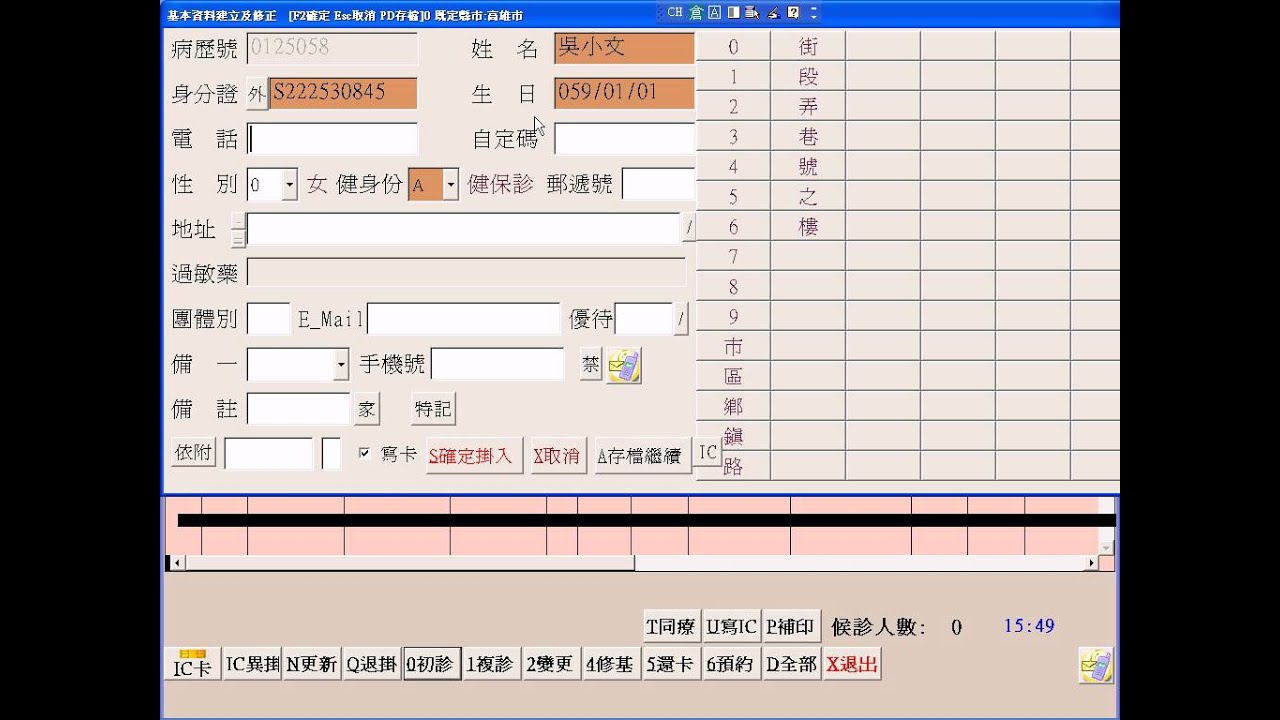Viewport: 1280px width, 720px height.
Task: Click the 地址 stepper control
Action: pos(238,230)
